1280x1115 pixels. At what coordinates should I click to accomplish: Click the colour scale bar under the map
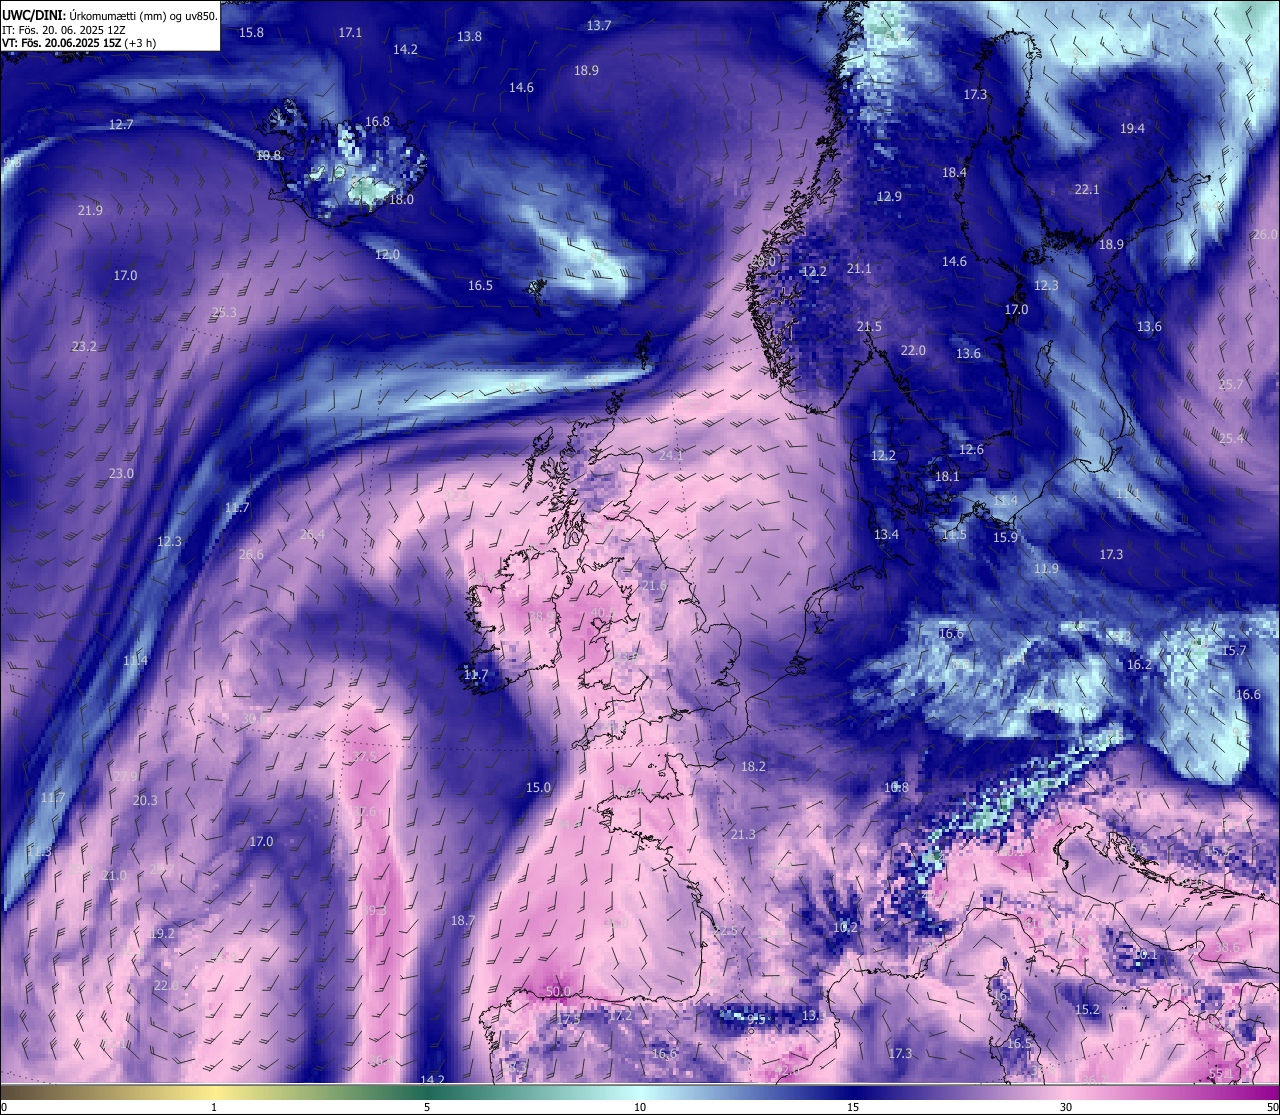[640, 1092]
